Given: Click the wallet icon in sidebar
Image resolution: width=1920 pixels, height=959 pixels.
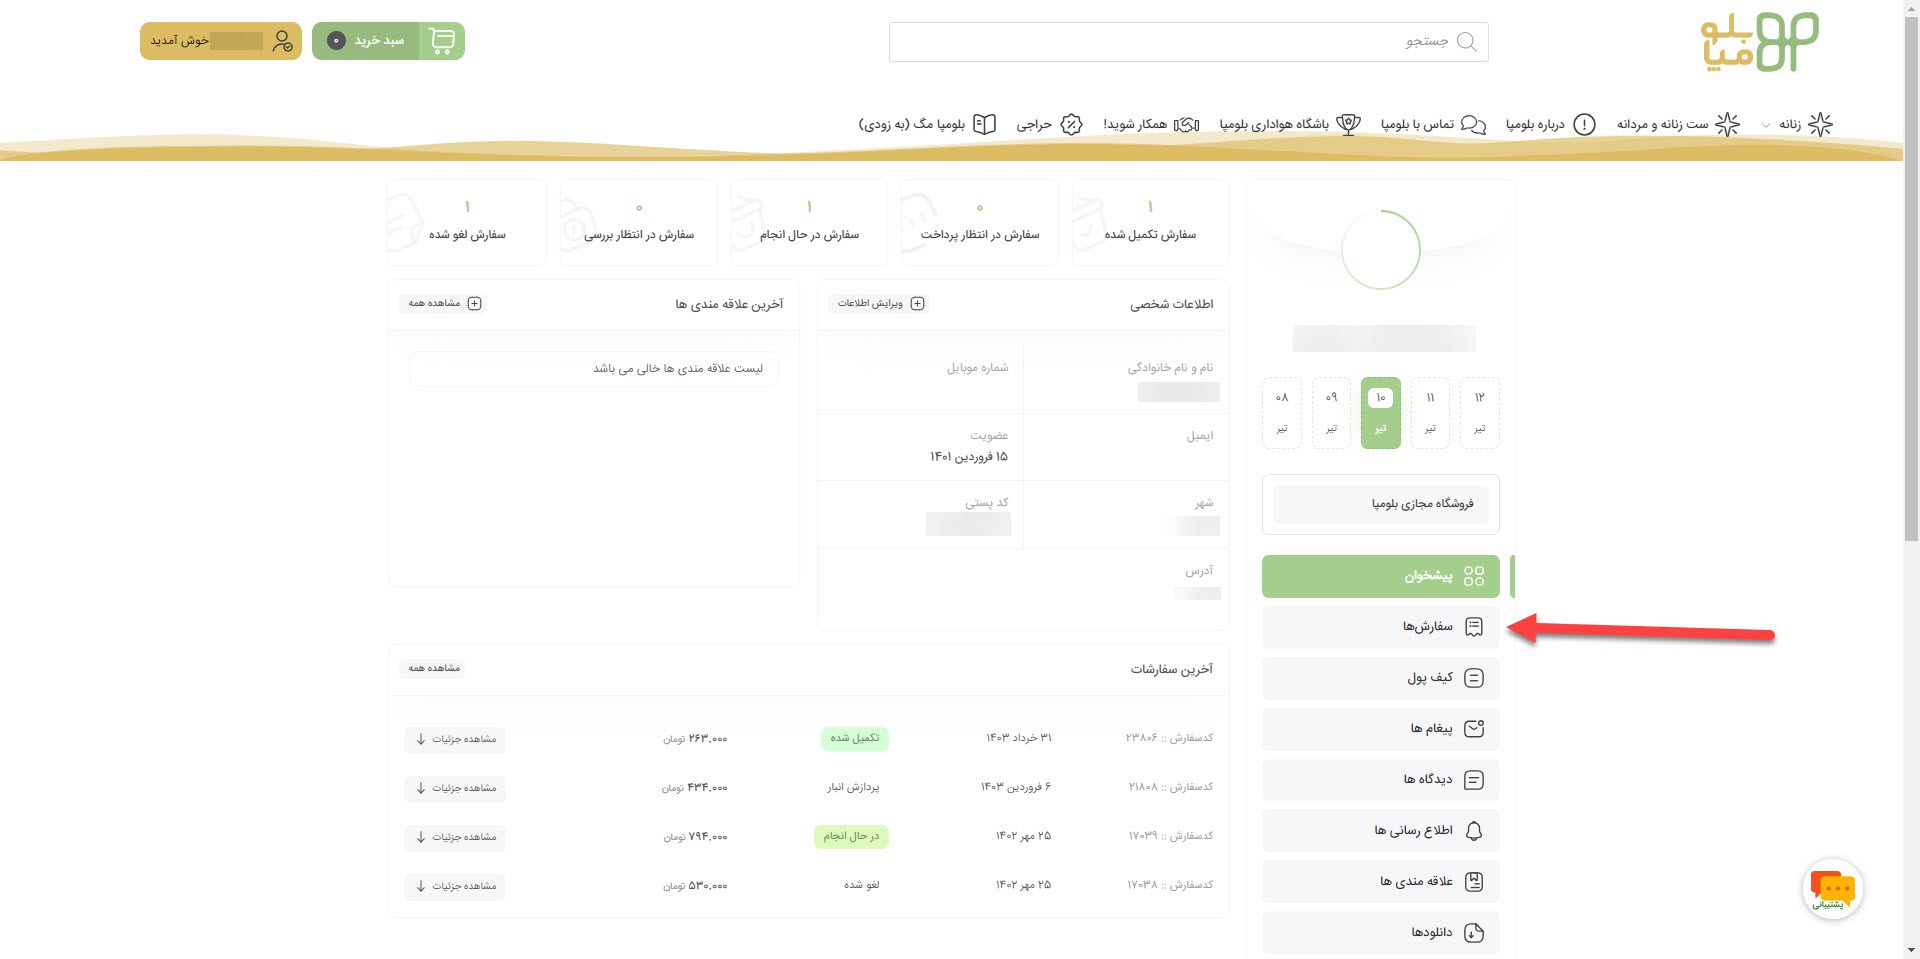Looking at the screenshot, I should (x=1473, y=678).
